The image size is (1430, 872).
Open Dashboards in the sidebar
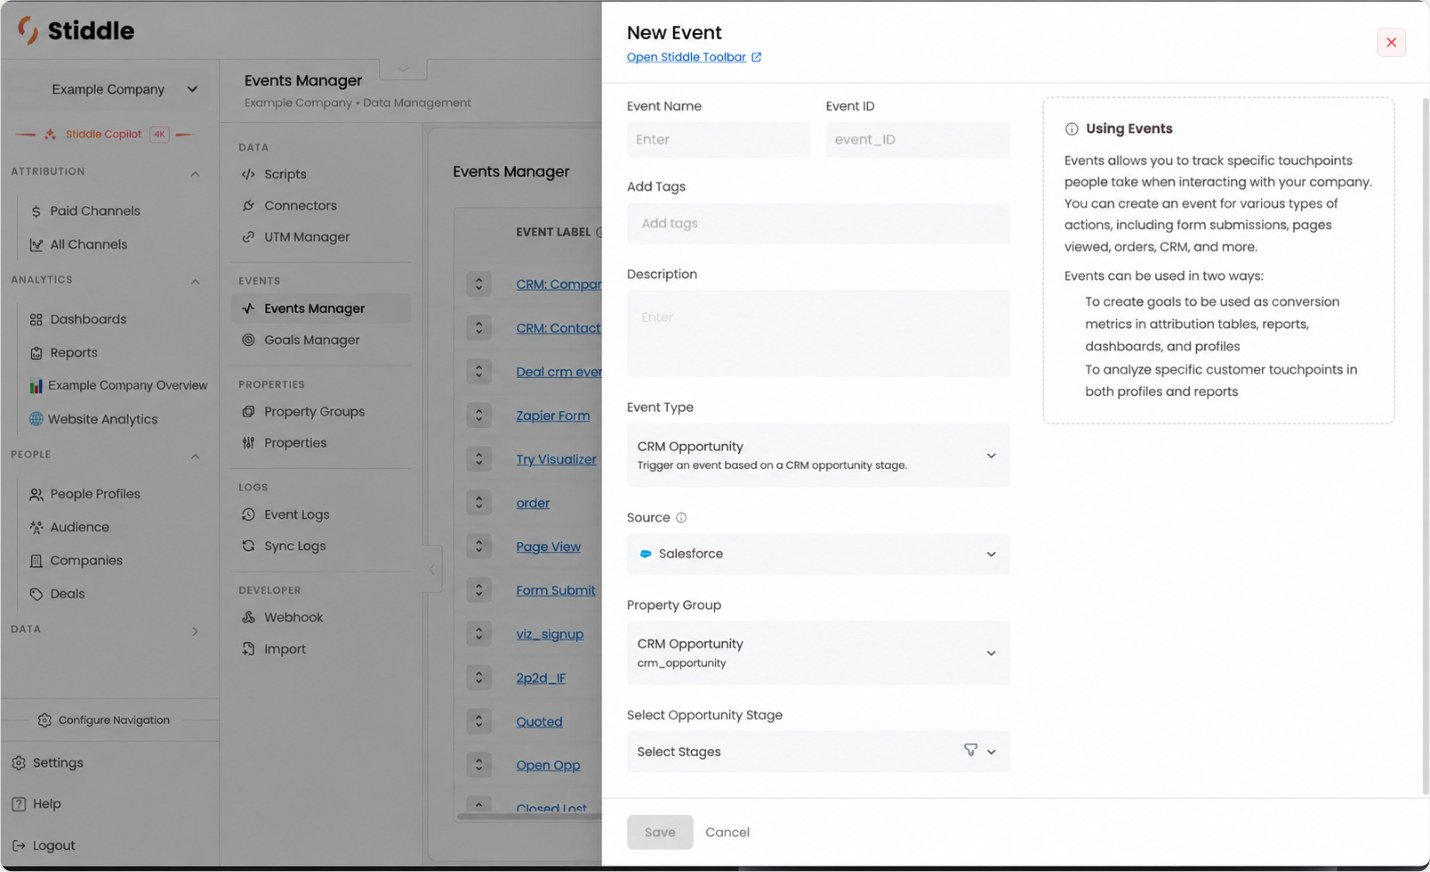(88, 319)
